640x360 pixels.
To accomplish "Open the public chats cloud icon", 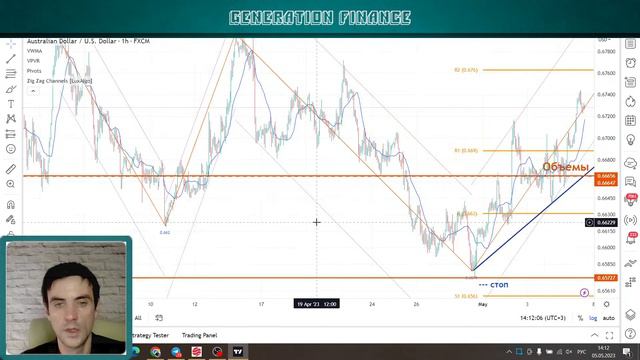I will click(630, 163).
